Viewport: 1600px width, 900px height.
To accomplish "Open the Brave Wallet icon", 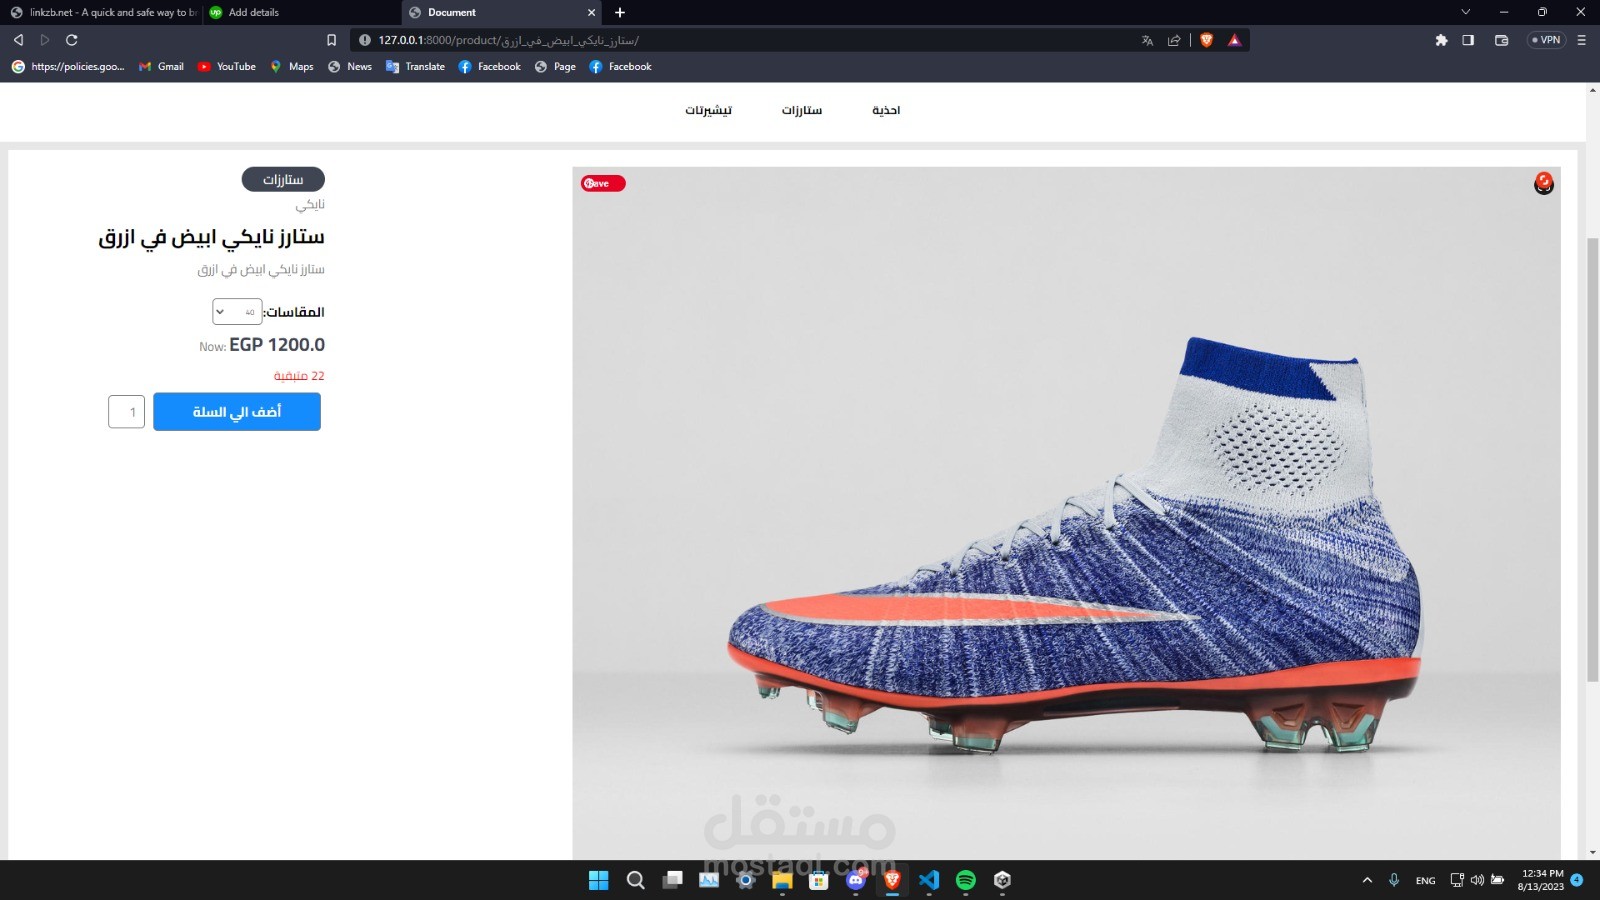I will [1501, 40].
